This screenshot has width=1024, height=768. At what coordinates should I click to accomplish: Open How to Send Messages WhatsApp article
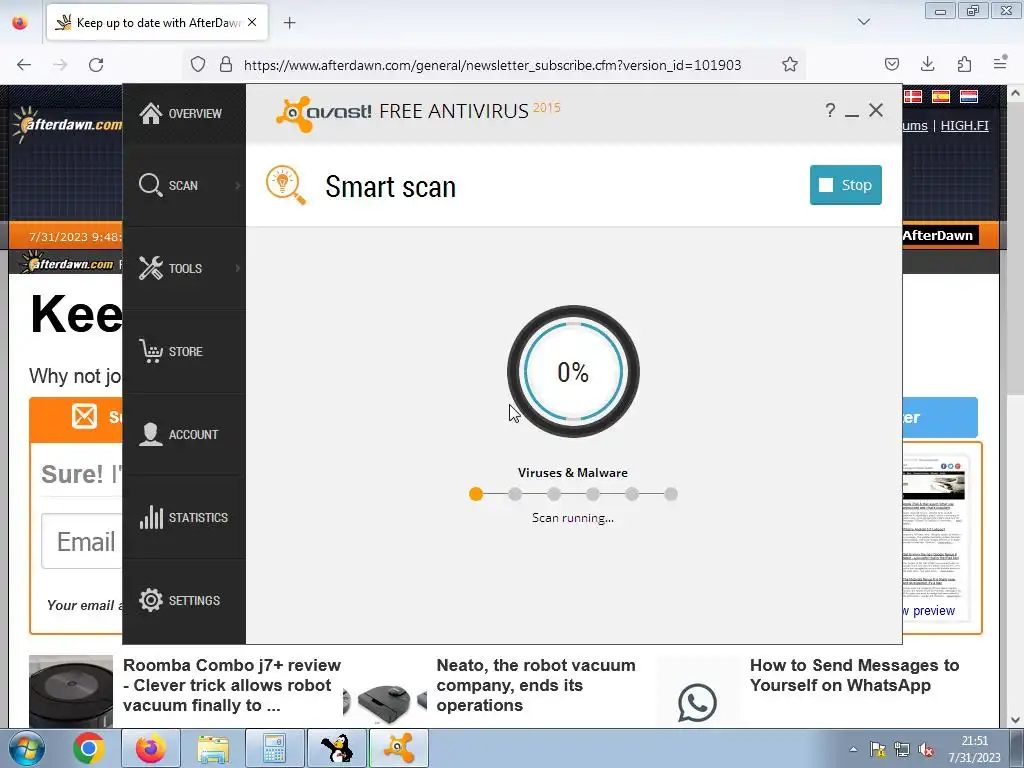[x=854, y=675]
